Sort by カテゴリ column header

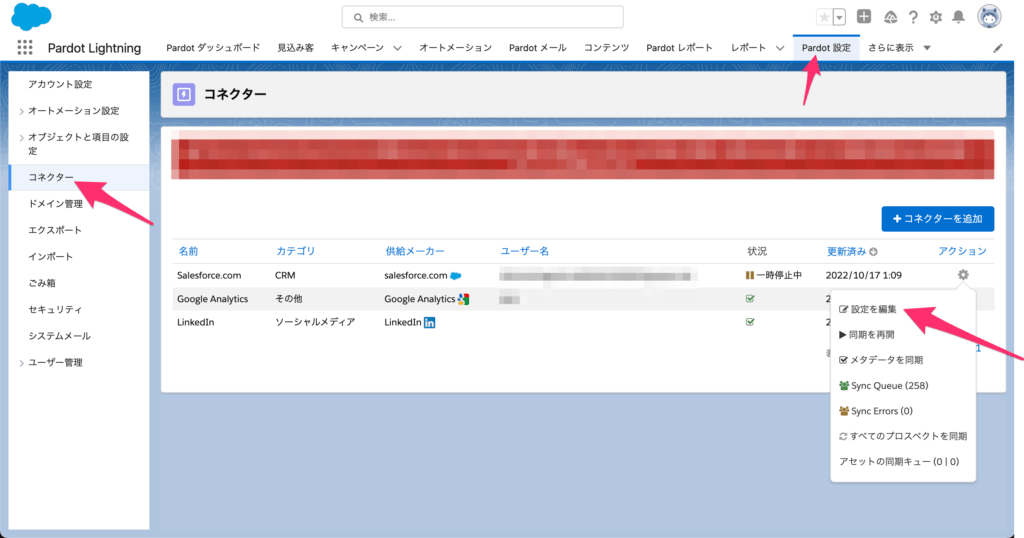[x=295, y=251]
